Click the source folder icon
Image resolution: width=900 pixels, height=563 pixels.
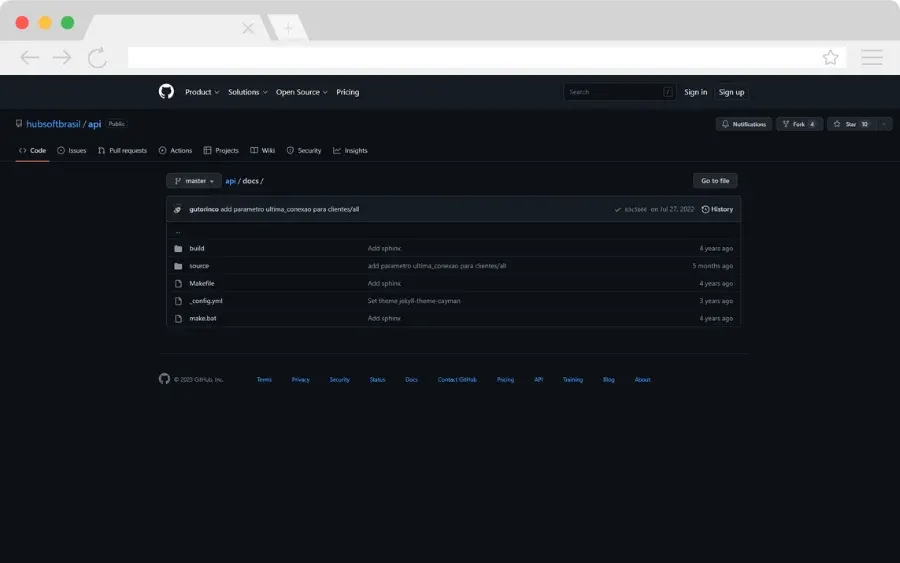178,266
